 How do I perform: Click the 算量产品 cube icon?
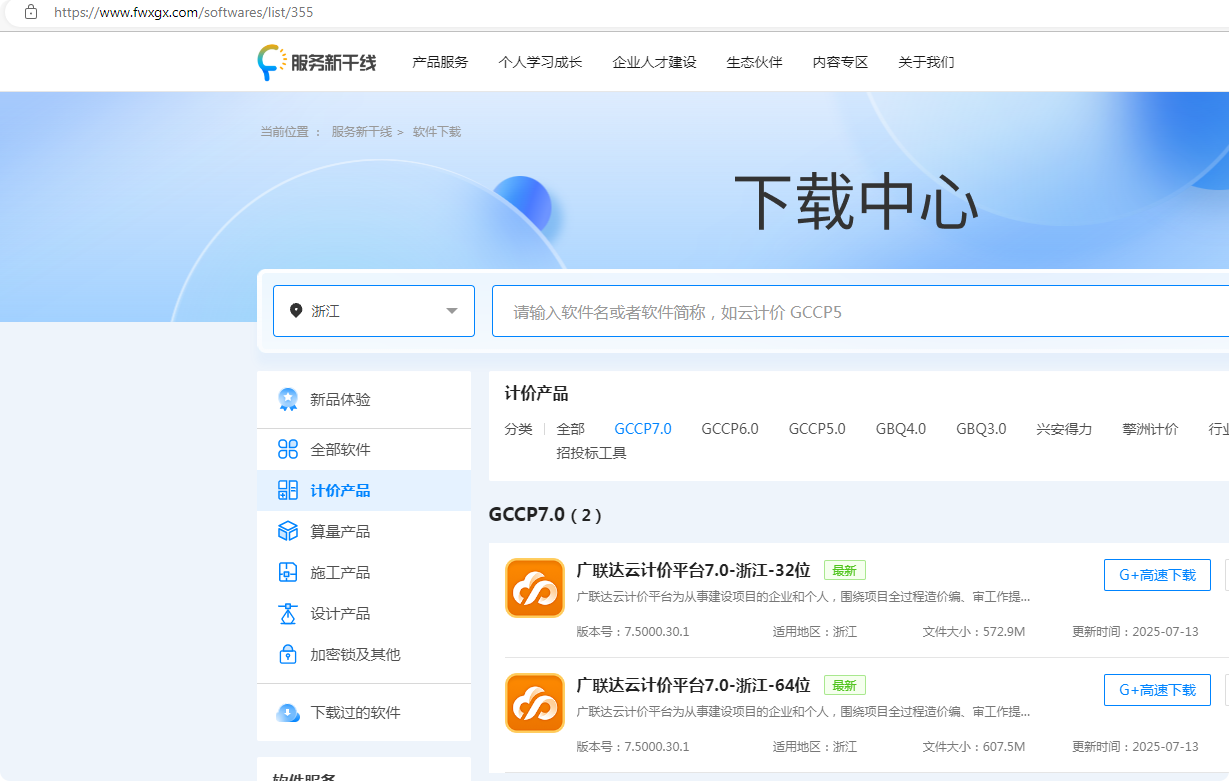click(288, 532)
